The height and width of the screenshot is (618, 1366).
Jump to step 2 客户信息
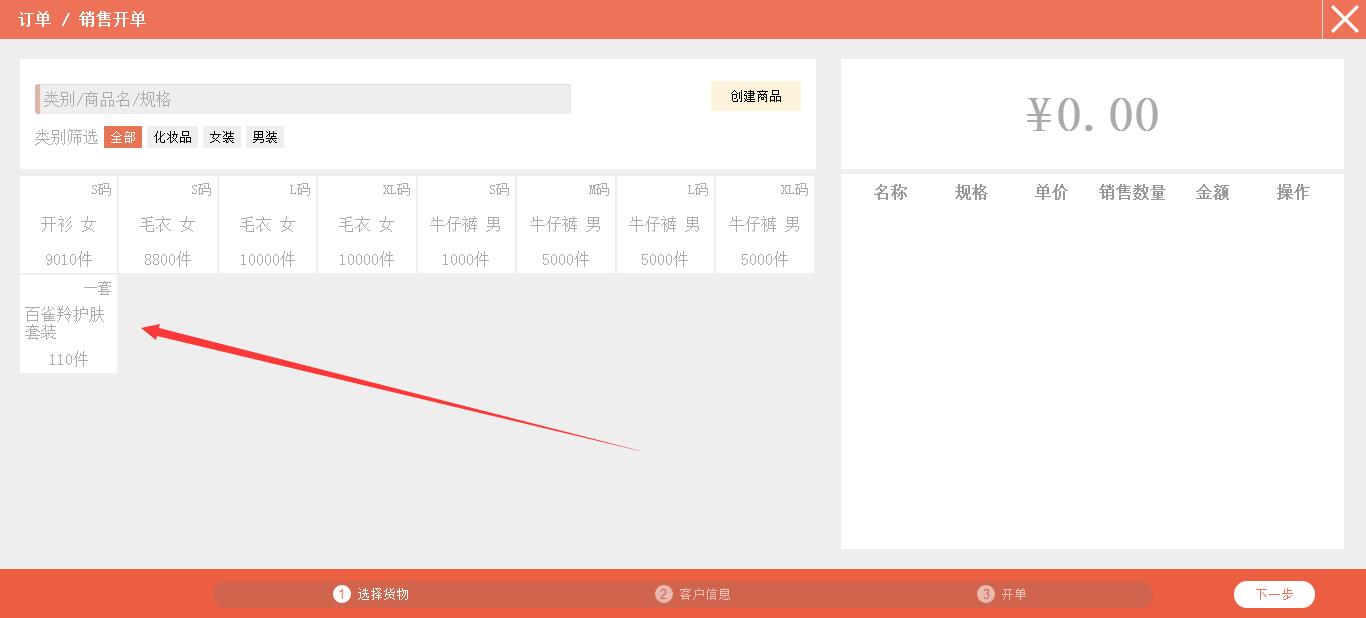coord(694,594)
